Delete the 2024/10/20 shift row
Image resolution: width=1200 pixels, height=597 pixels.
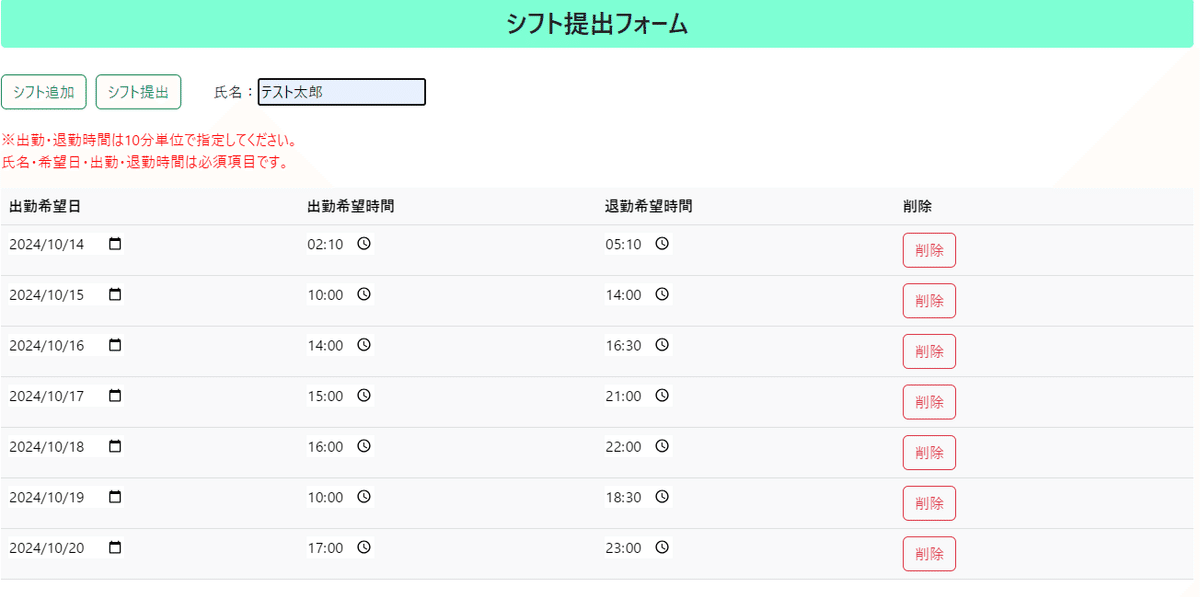[x=929, y=554]
